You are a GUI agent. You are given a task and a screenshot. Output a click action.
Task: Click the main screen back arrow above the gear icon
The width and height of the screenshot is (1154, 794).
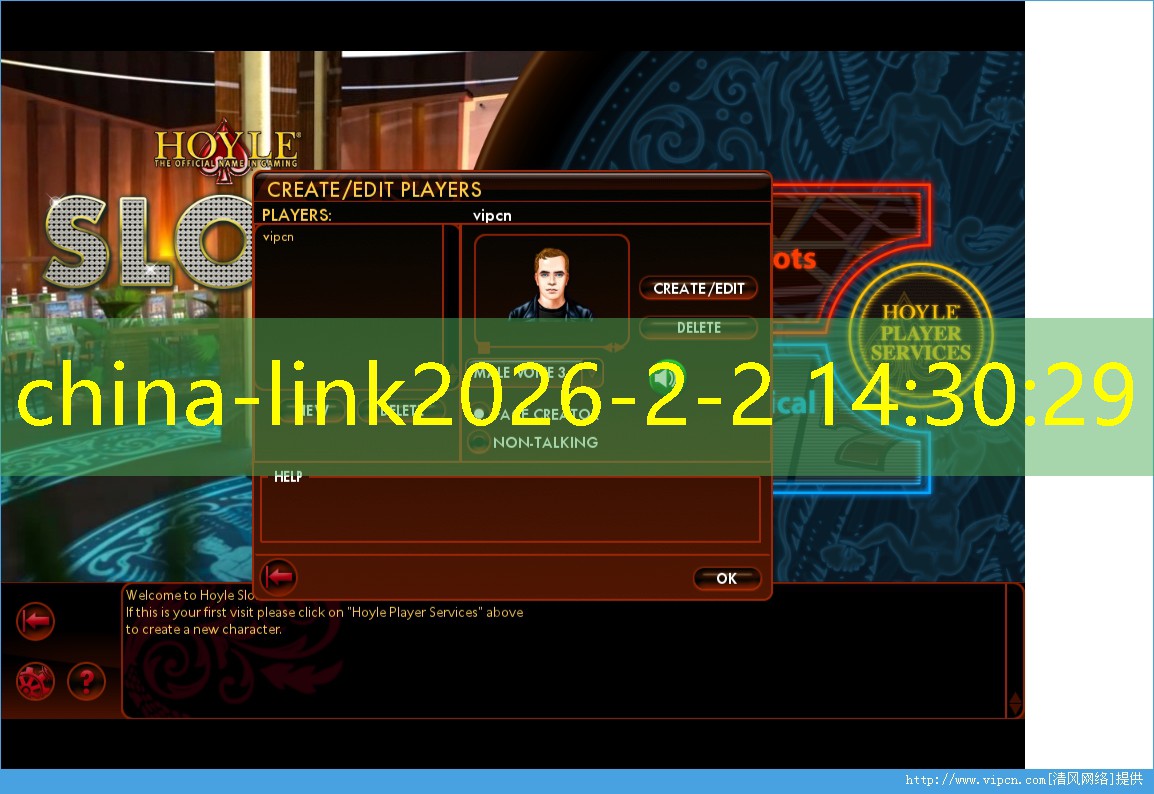(x=35, y=621)
